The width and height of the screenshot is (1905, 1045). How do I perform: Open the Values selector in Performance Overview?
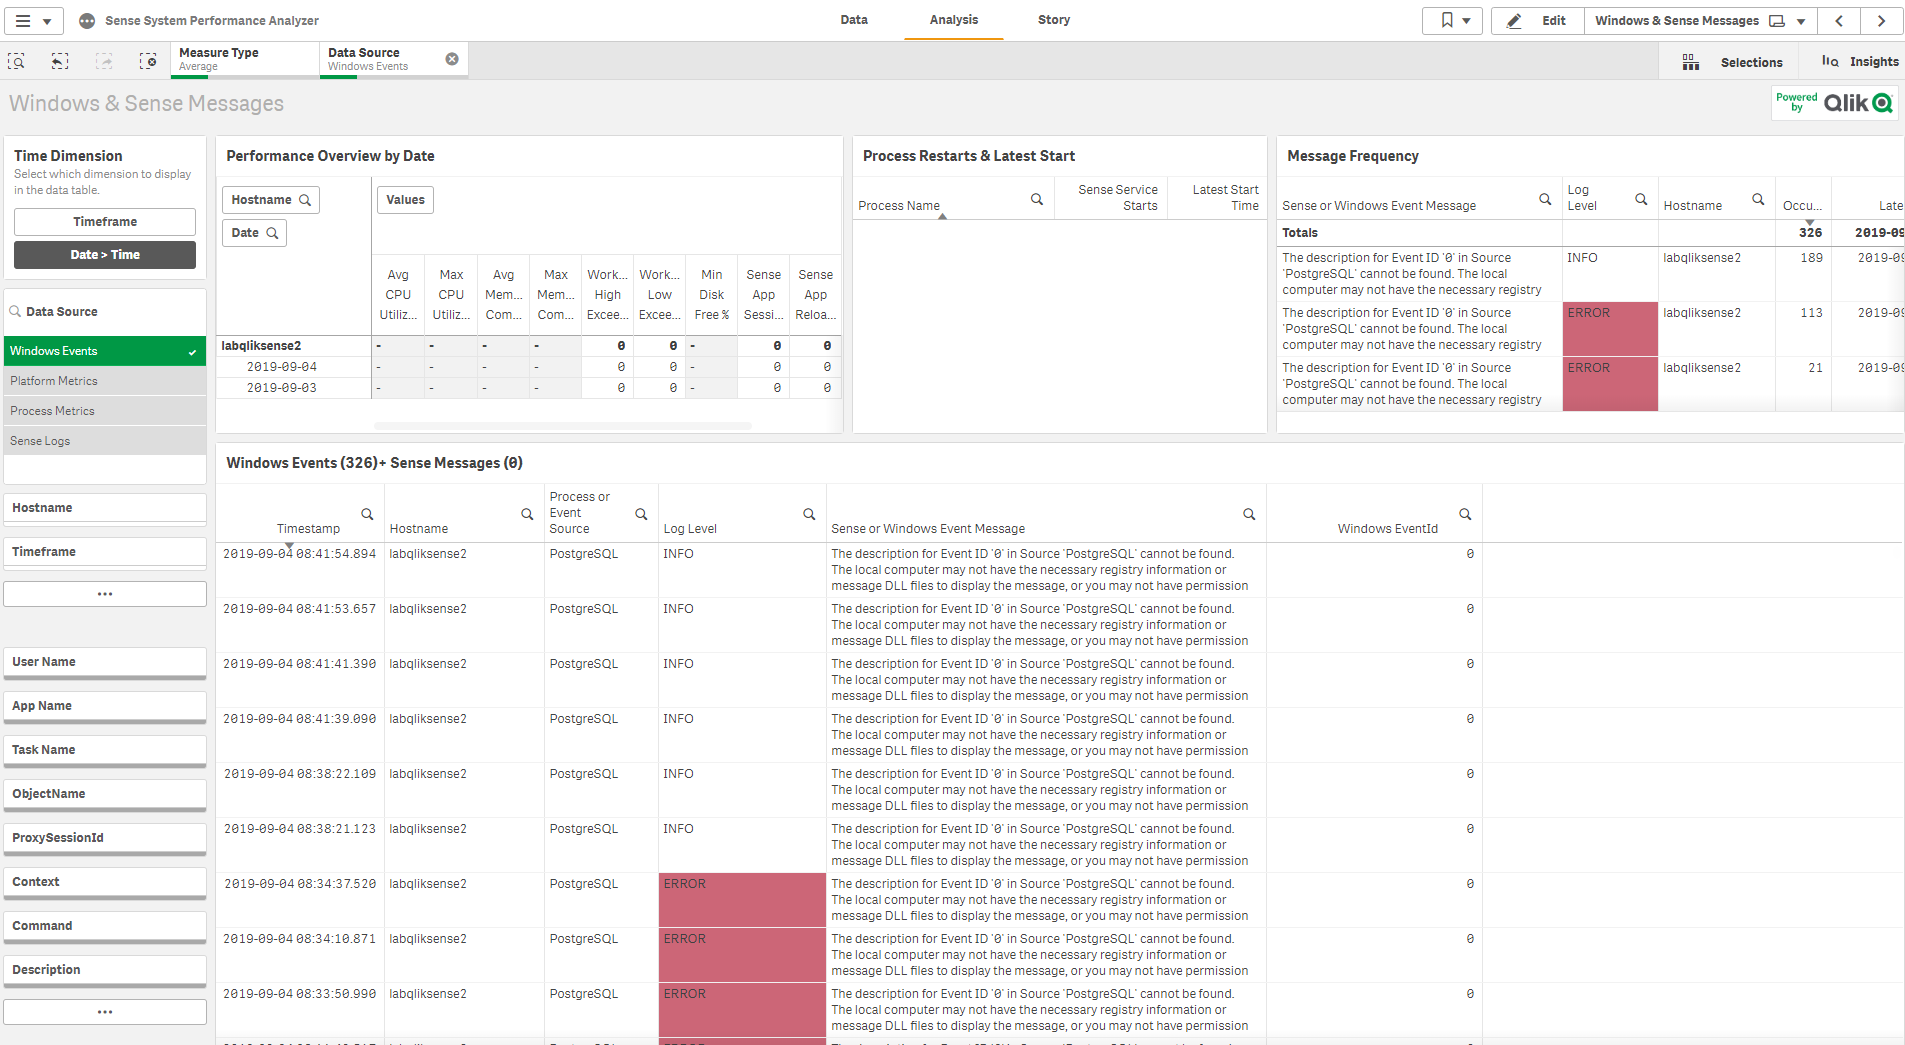[x=404, y=199]
